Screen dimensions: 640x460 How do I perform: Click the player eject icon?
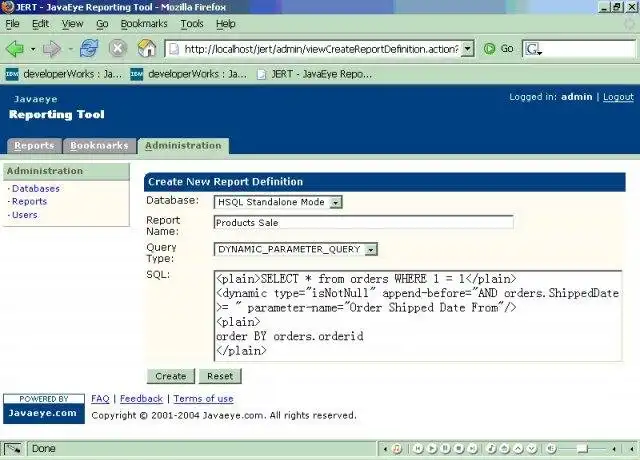pos(505,449)
